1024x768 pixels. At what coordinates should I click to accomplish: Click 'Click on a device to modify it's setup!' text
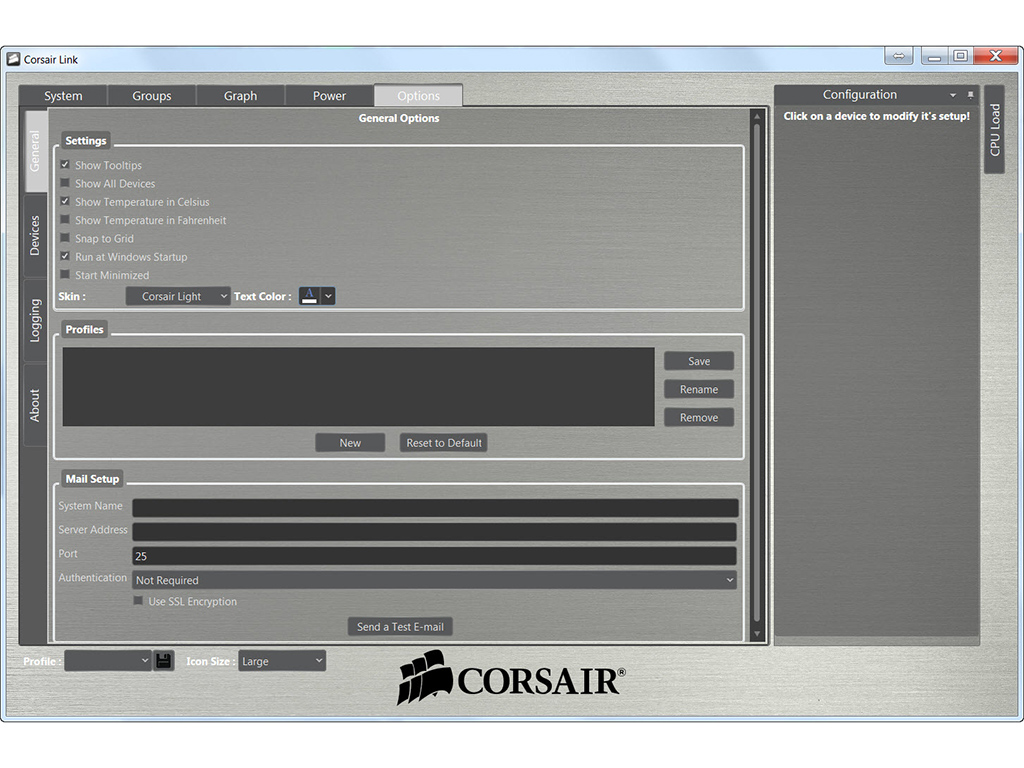(876, 116)
